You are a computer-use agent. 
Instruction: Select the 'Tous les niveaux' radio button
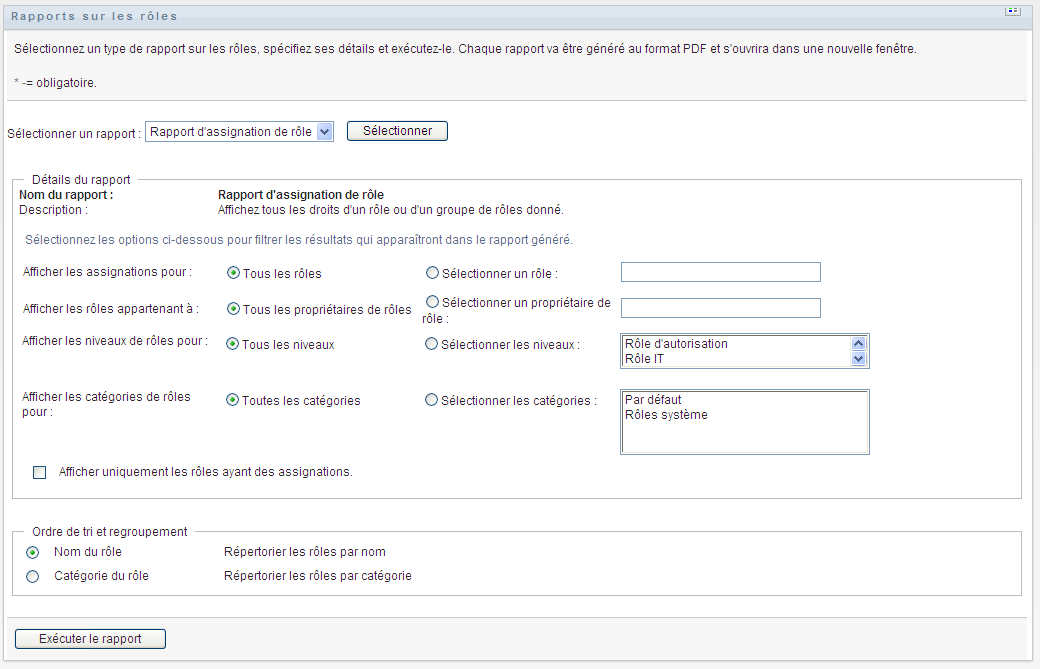click(233, 344)
